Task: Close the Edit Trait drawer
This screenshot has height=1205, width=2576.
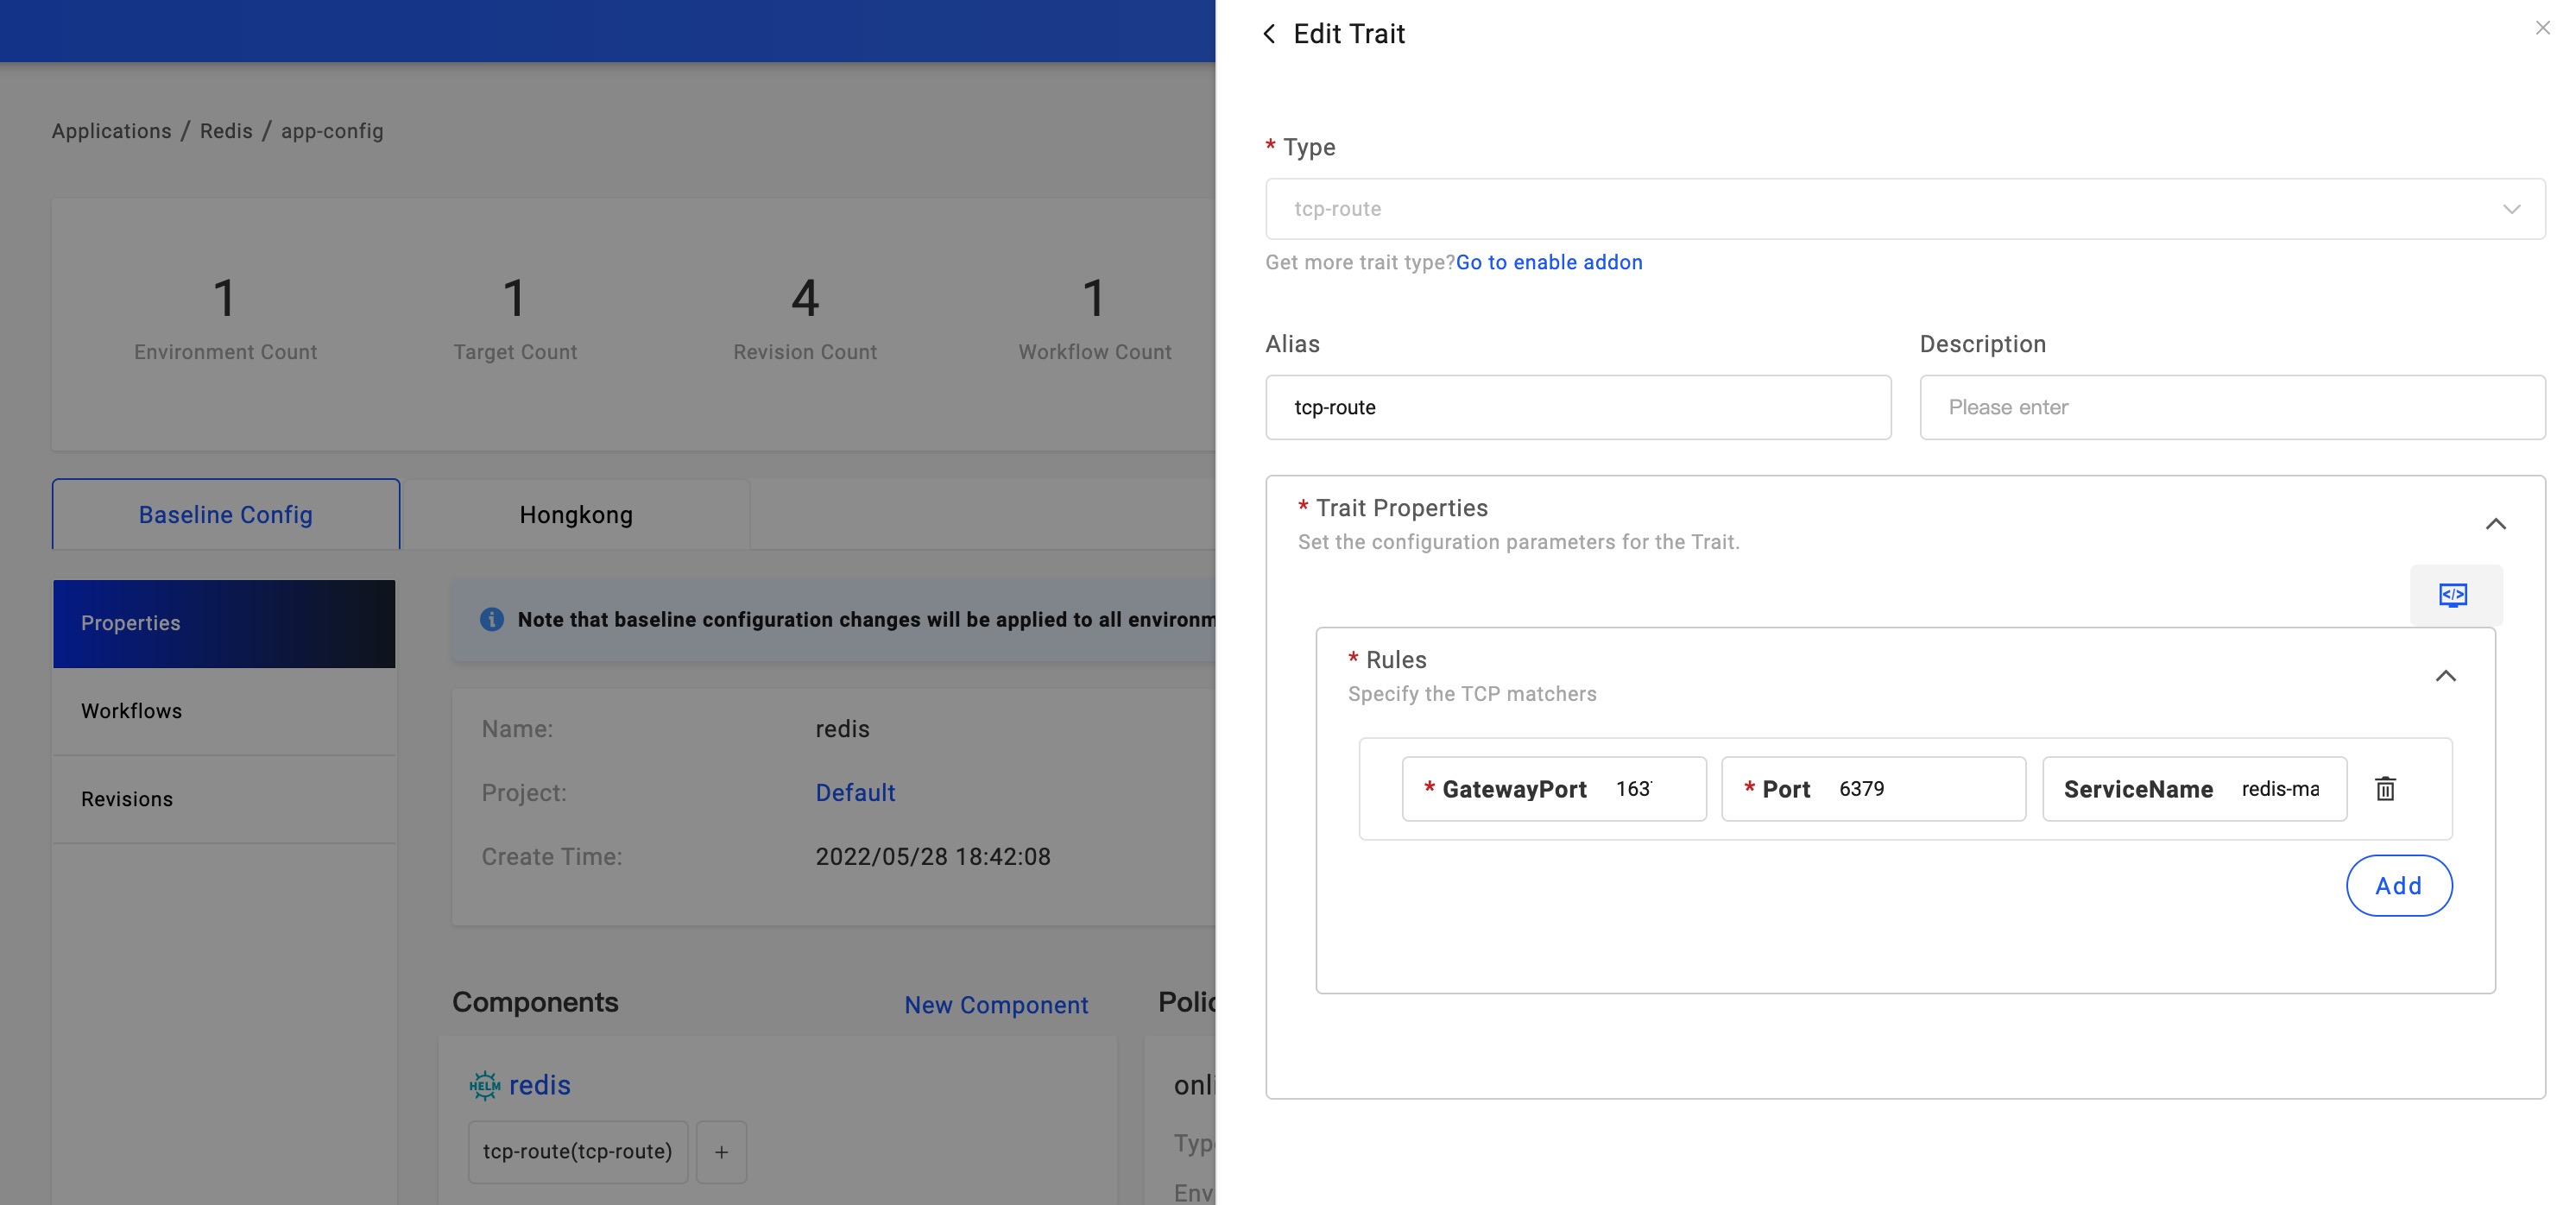Action: coord(2542,28)
